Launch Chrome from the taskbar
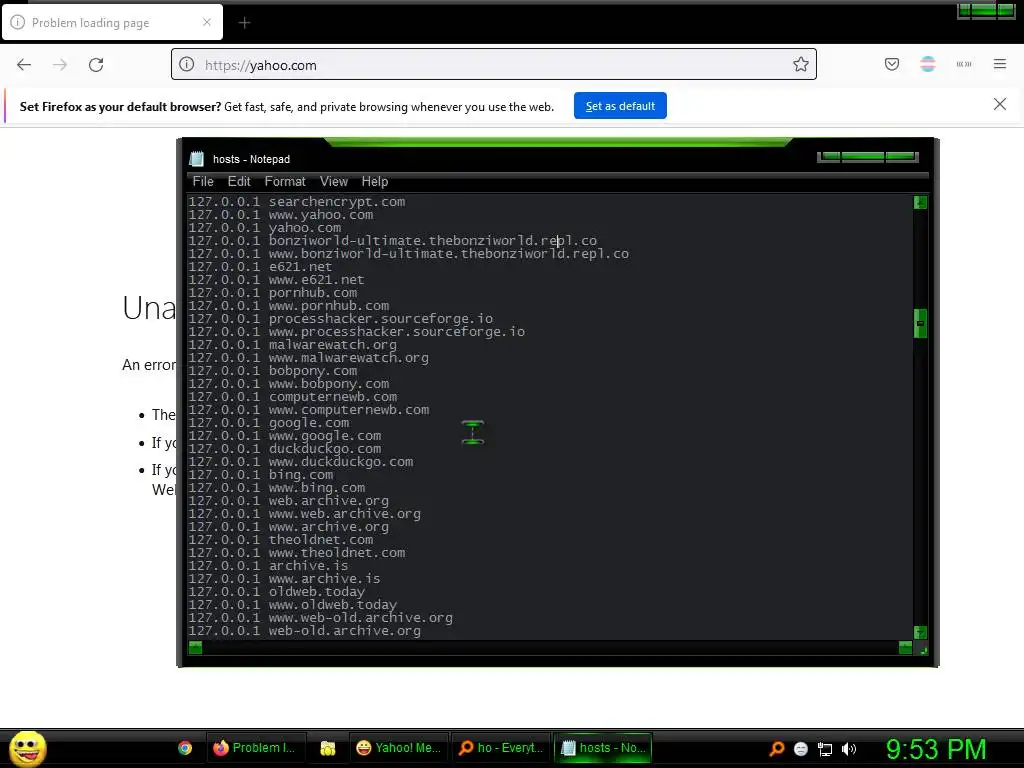Image resolution: width=1024 pixels, height=768 pixels. [185, 748]
